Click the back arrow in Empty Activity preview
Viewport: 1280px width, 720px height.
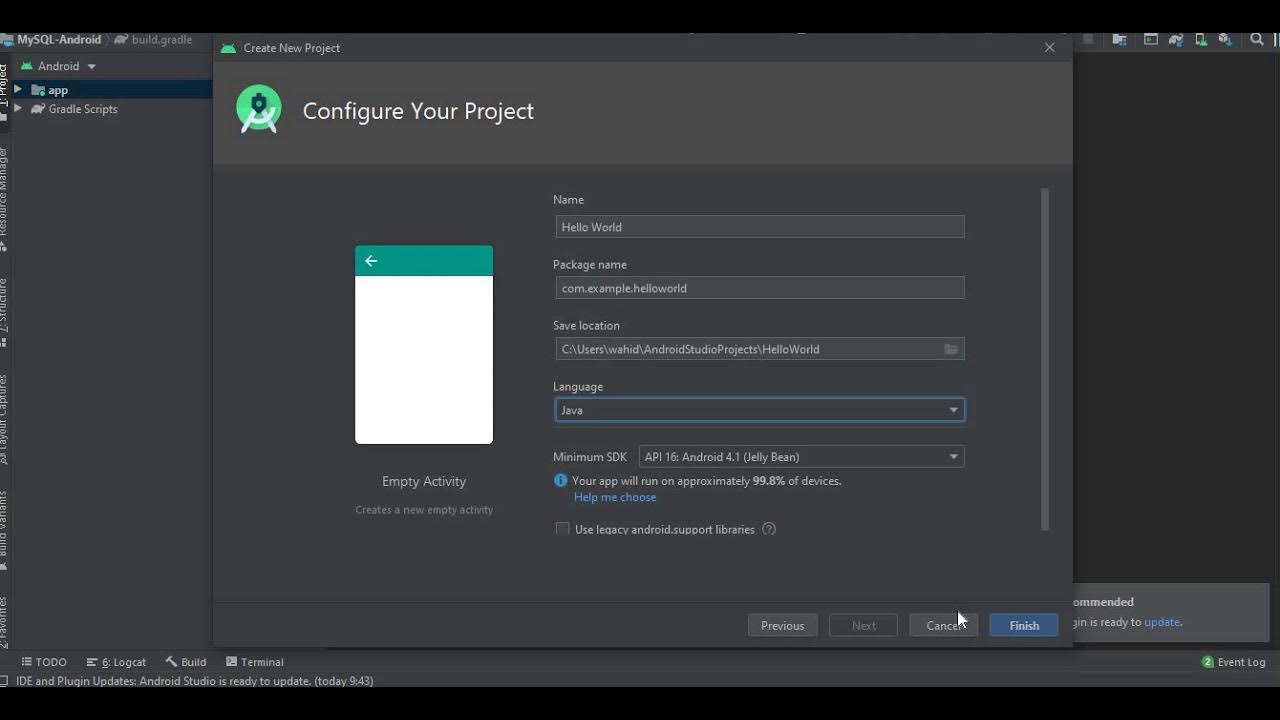tap(371, 261)
